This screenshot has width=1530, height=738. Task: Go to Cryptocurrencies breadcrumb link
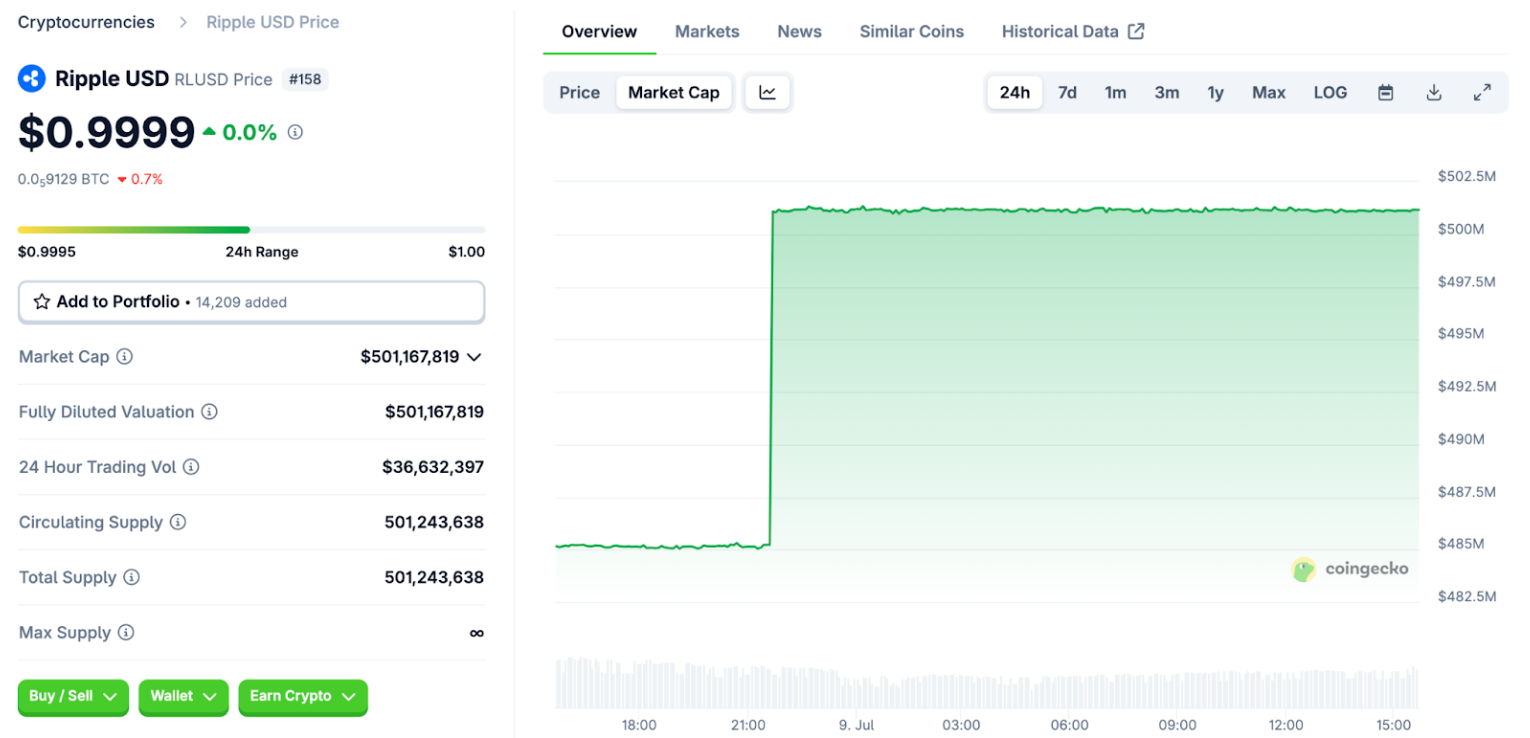tap(86, 22)
